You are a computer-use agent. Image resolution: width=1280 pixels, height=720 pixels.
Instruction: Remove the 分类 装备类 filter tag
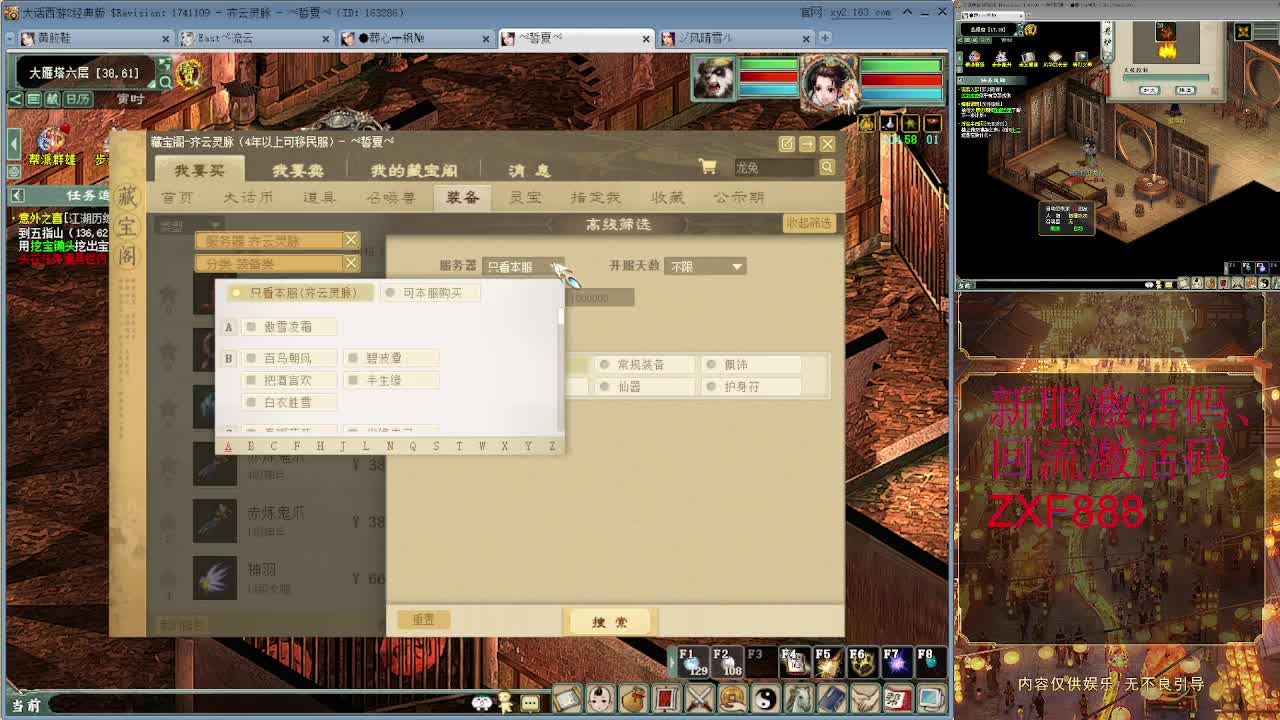[x=351, y=263]
